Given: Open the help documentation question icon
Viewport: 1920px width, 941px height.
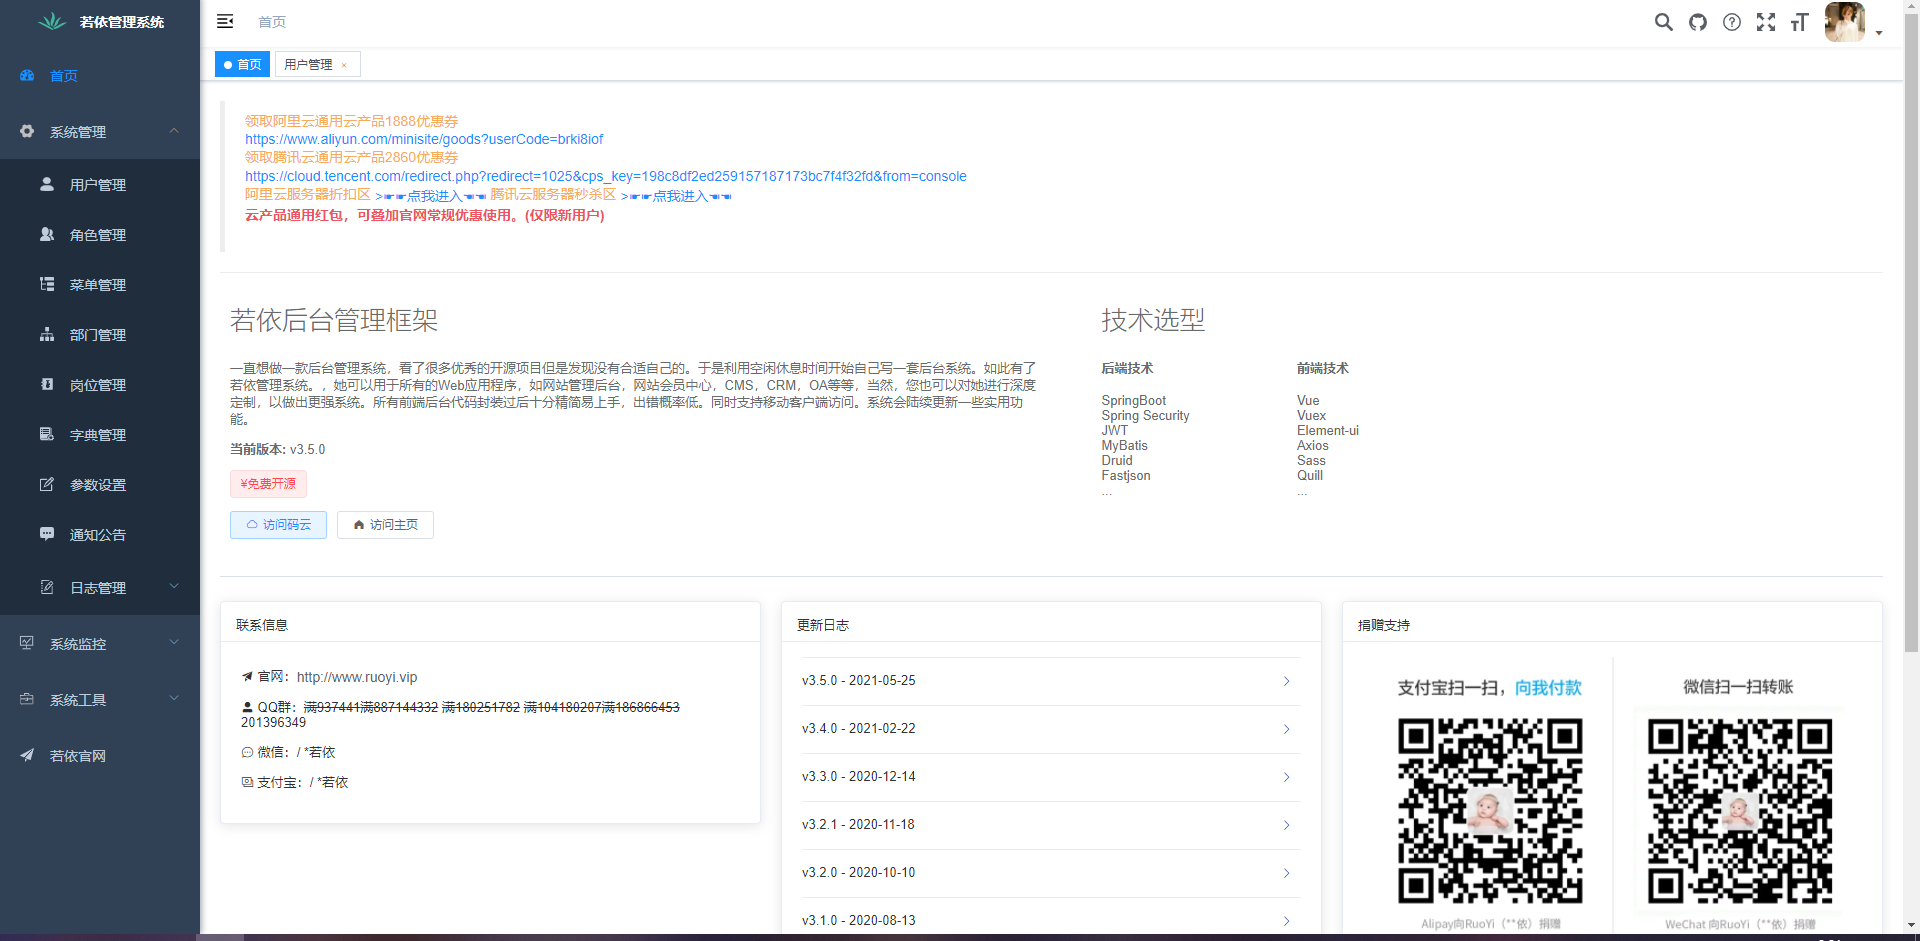Looking at the screenshot, I should [1732, 22].
